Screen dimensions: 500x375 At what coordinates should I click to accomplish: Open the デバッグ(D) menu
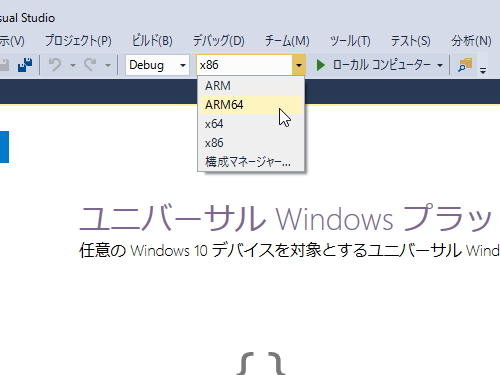[219, 41]
